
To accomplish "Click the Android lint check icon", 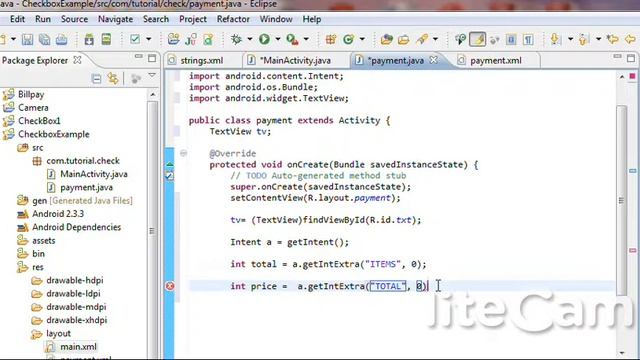I will [x=135, y=39].
